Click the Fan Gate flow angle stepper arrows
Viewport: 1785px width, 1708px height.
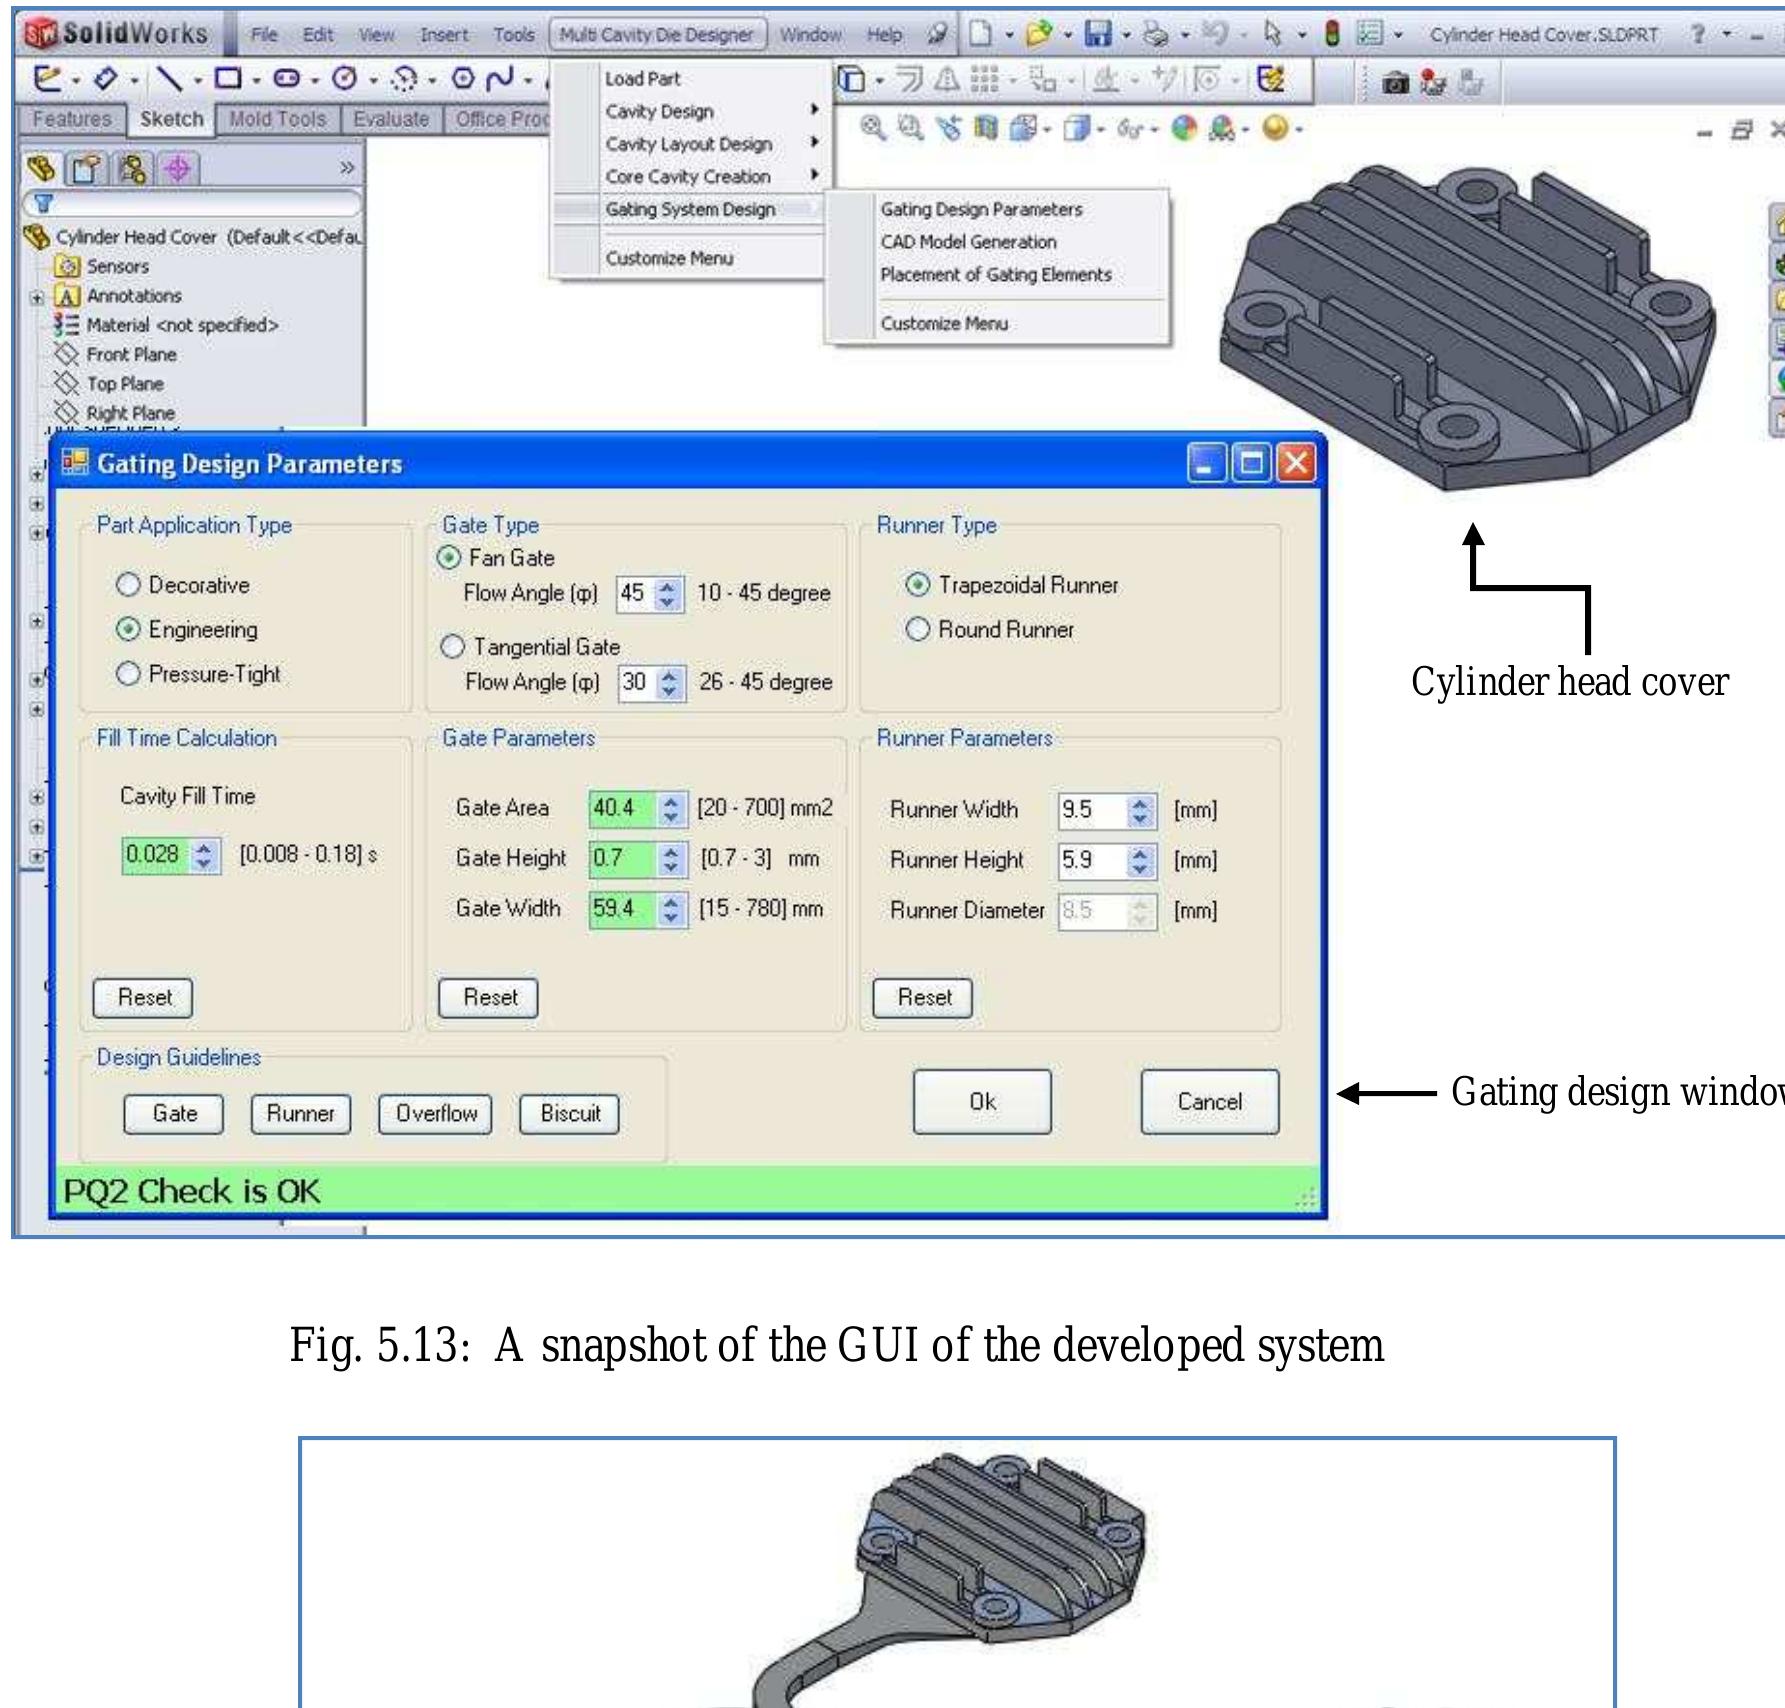coord(668,594)
